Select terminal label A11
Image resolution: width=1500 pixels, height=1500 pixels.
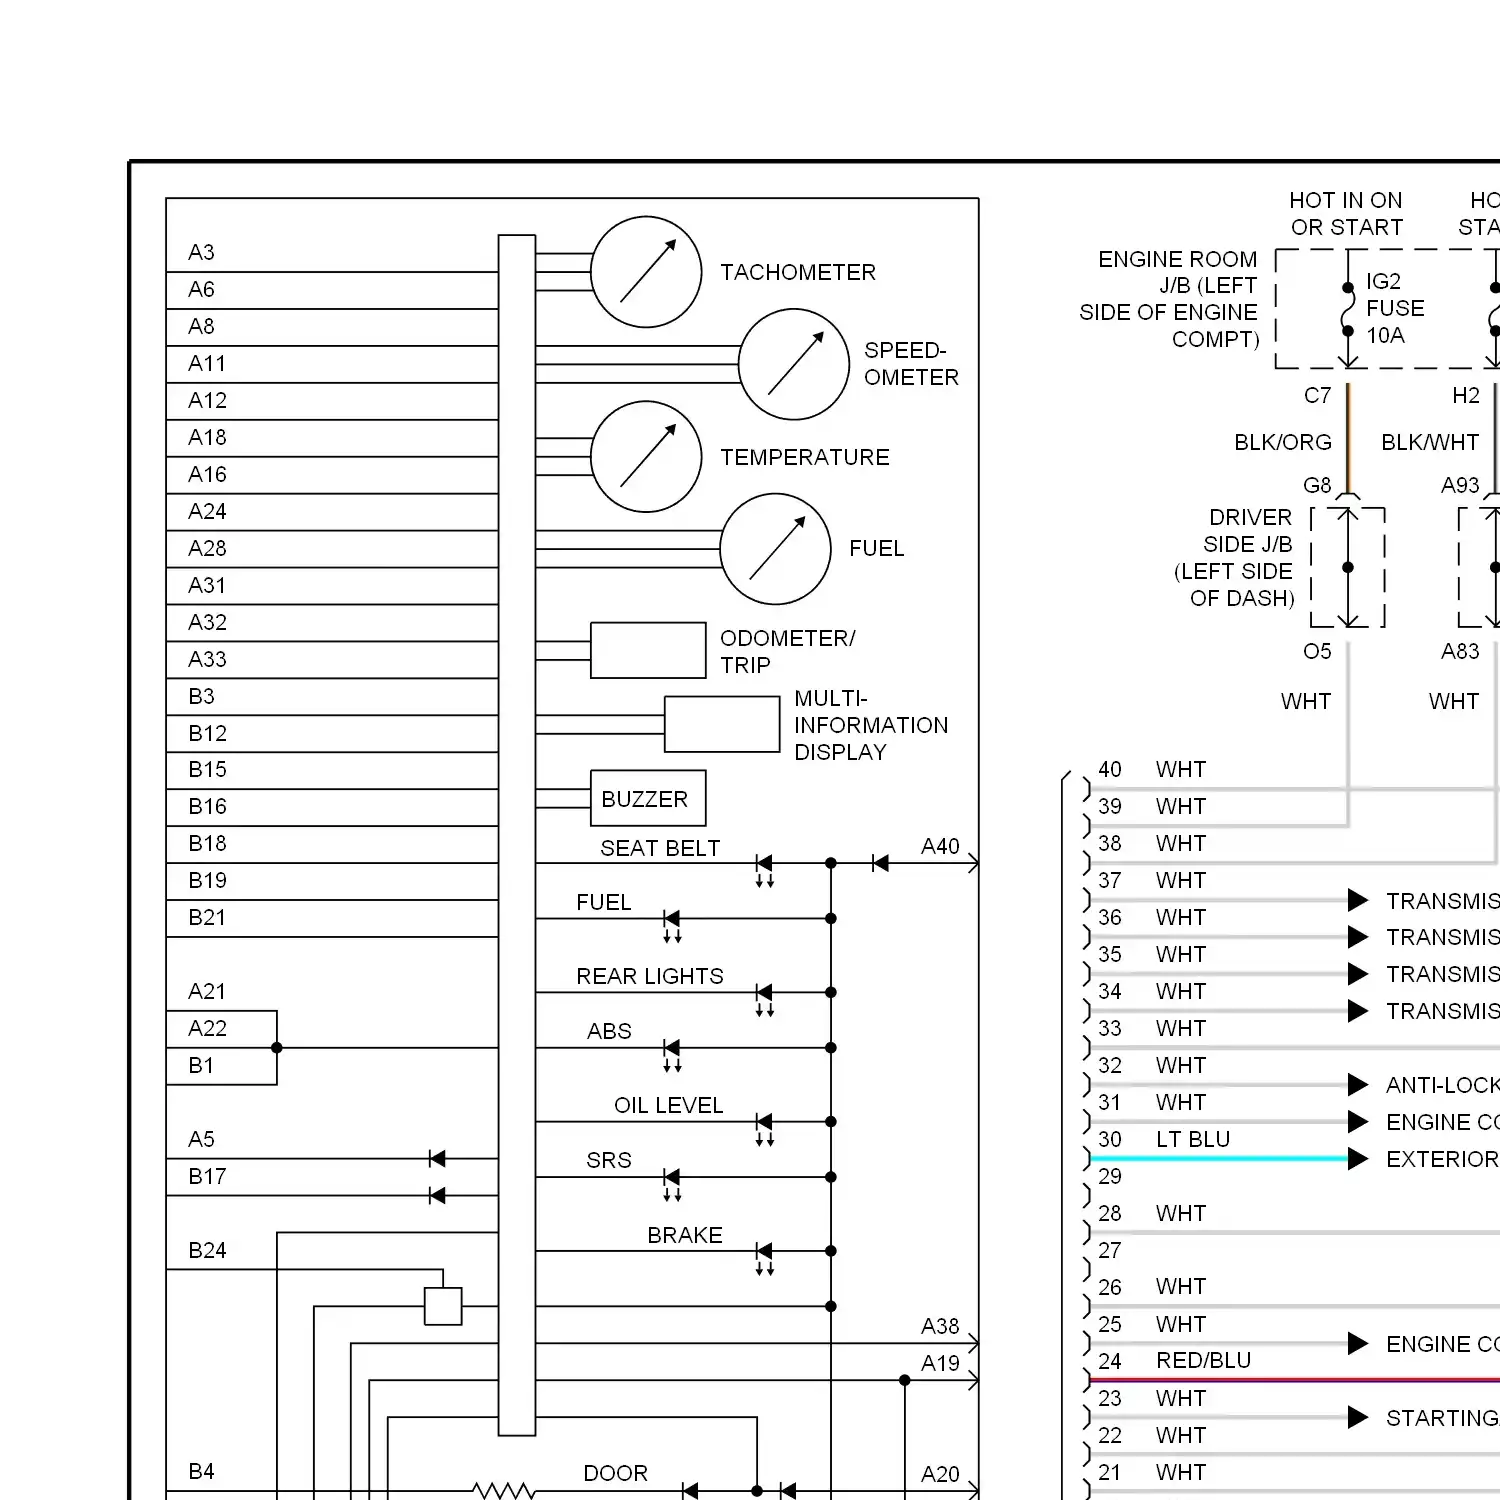pyautogui.click(x=207, y=363)
